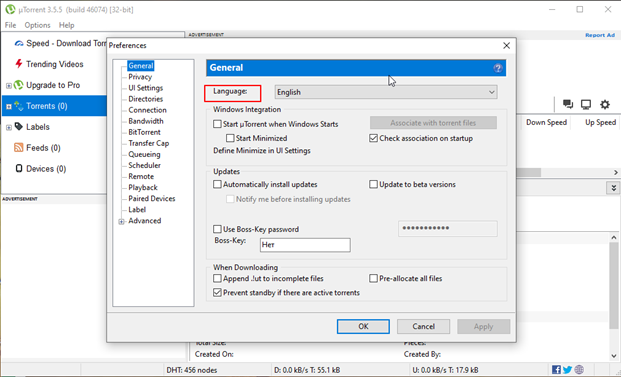Select BitTorrent in preferences tree

[144, 132]
